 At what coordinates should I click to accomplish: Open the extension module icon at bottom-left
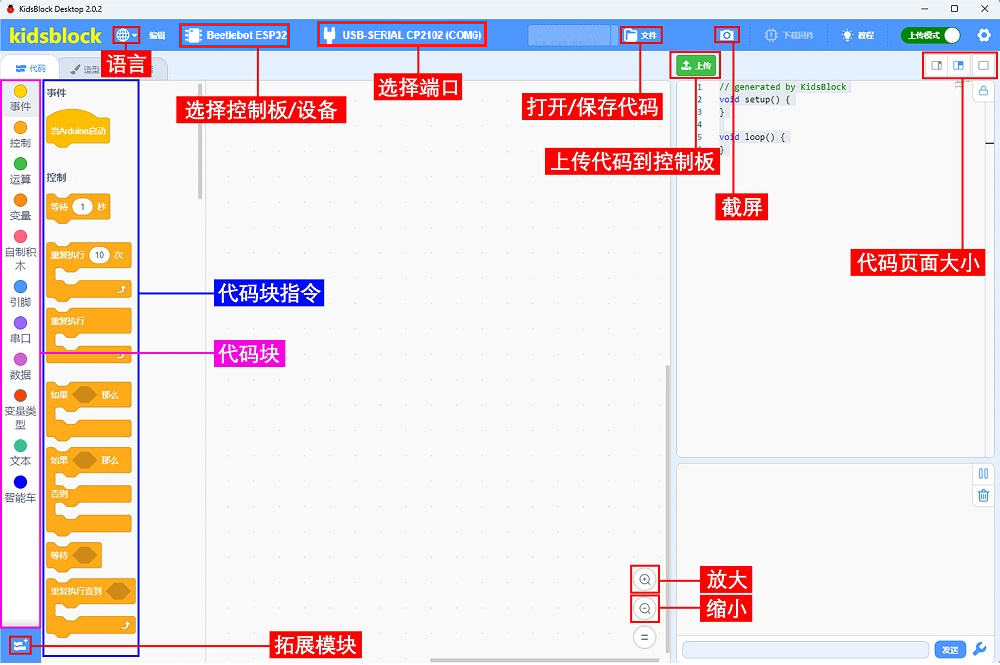(20, 645)
